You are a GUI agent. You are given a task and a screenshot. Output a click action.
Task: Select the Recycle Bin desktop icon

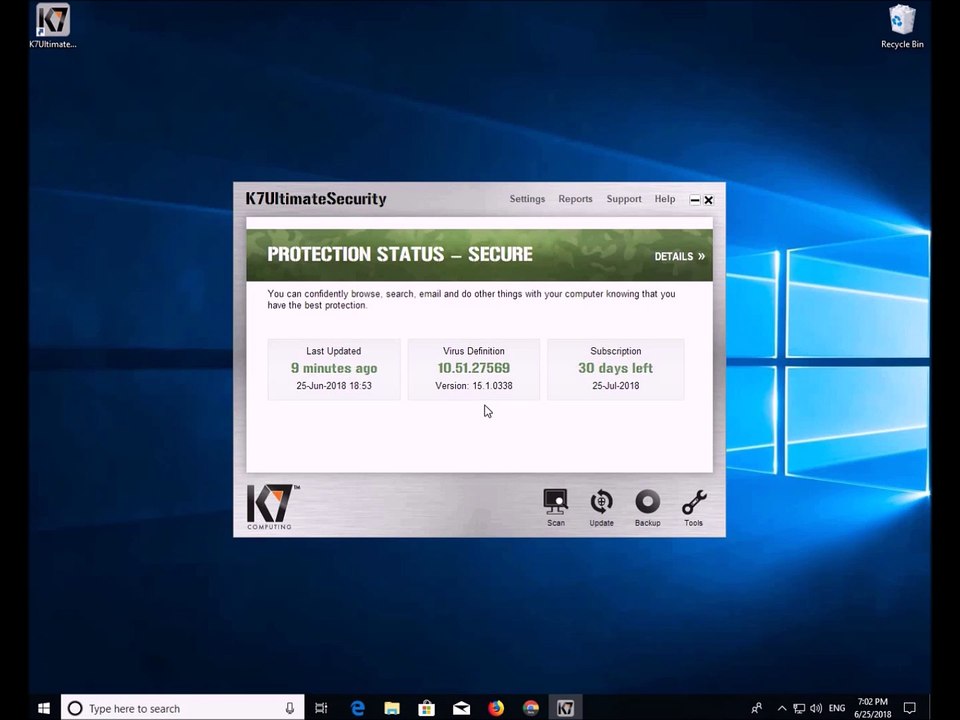click(902, 26)
